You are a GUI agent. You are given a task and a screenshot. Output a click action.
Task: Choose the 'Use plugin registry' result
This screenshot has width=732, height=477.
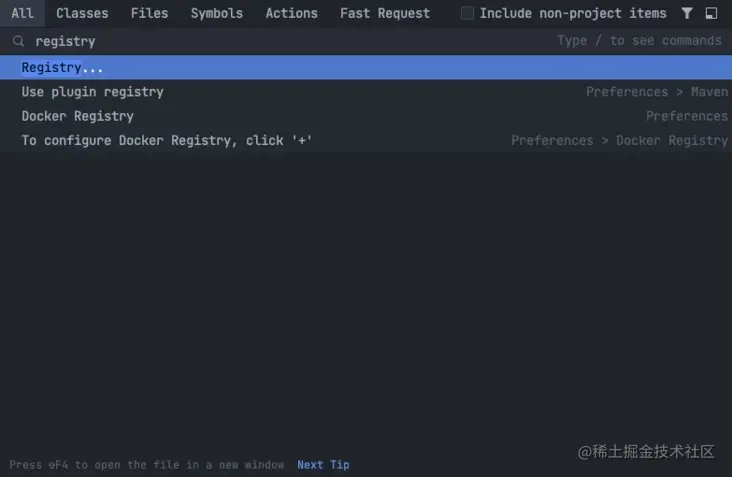[92, 92]
